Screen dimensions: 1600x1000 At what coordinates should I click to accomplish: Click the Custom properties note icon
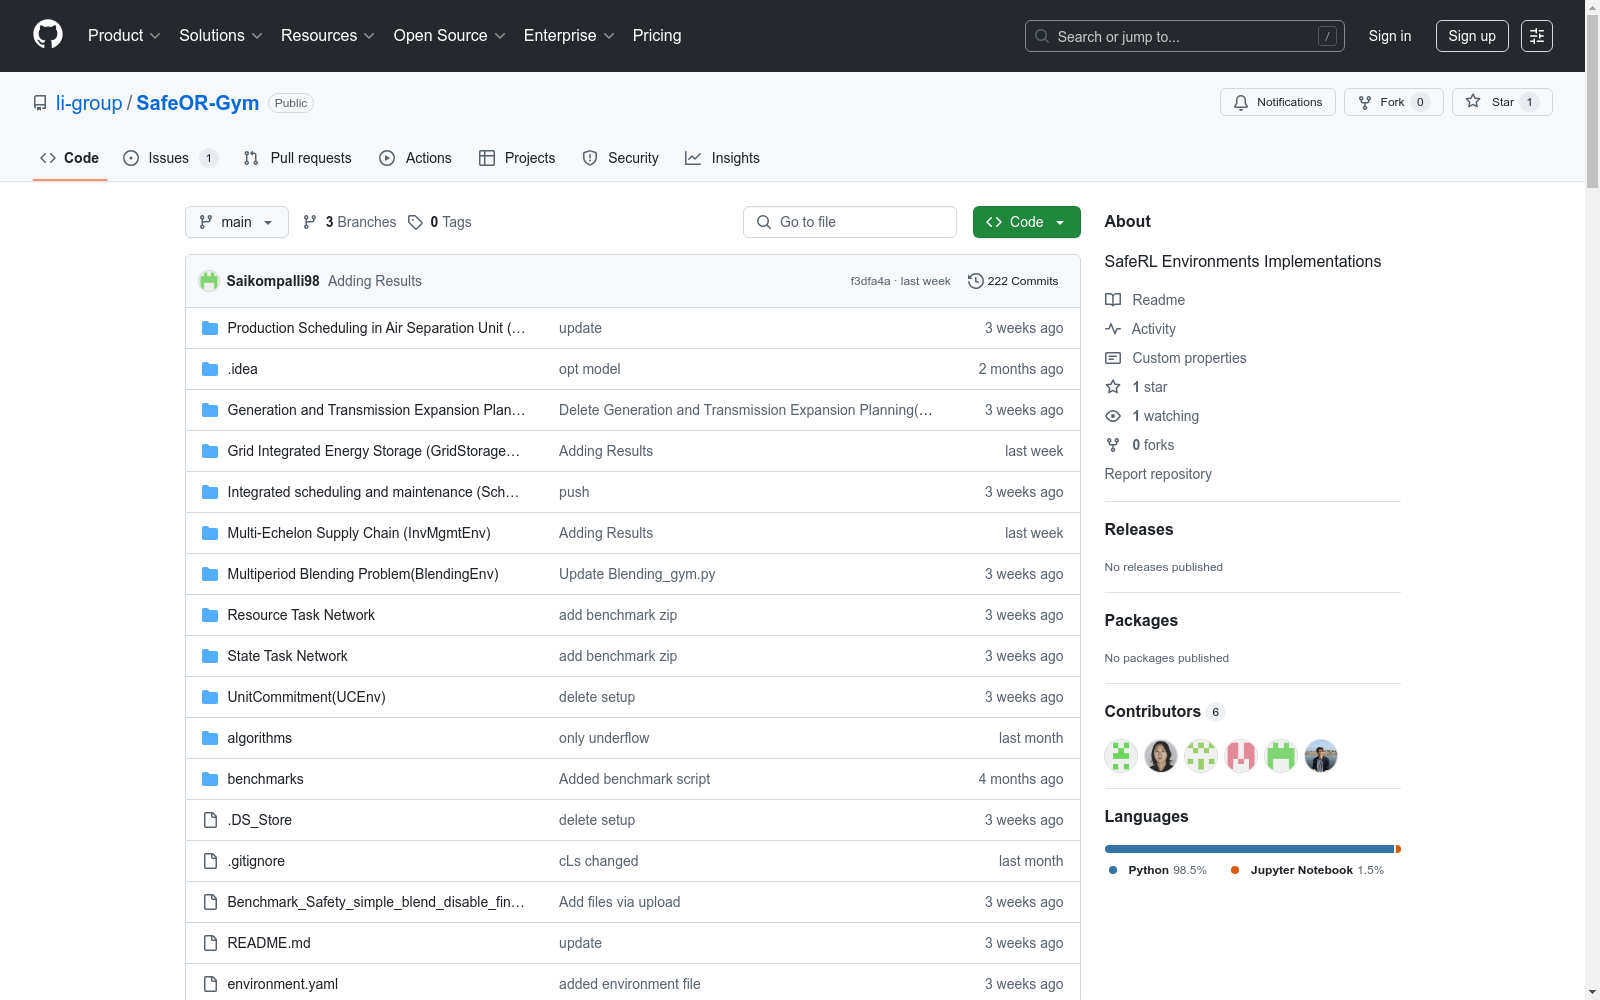(x=1113, y=358)
